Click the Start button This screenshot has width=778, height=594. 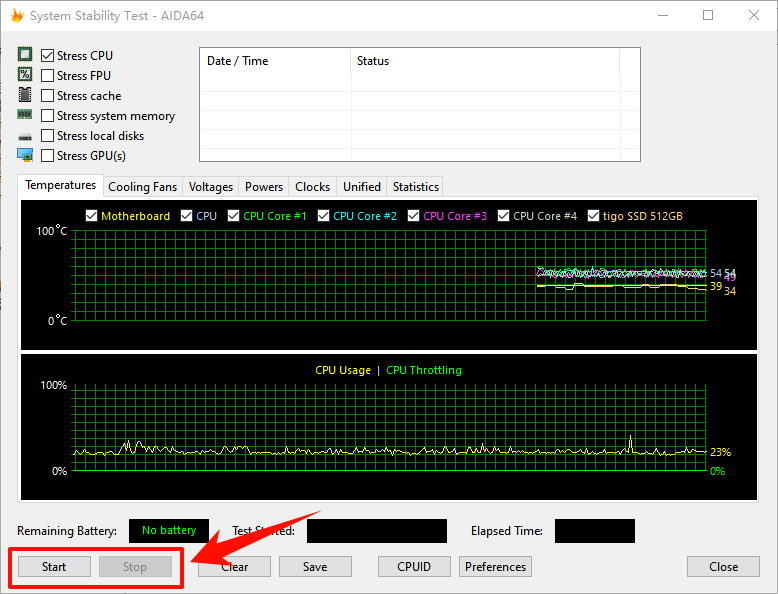(x=54, y=567)
